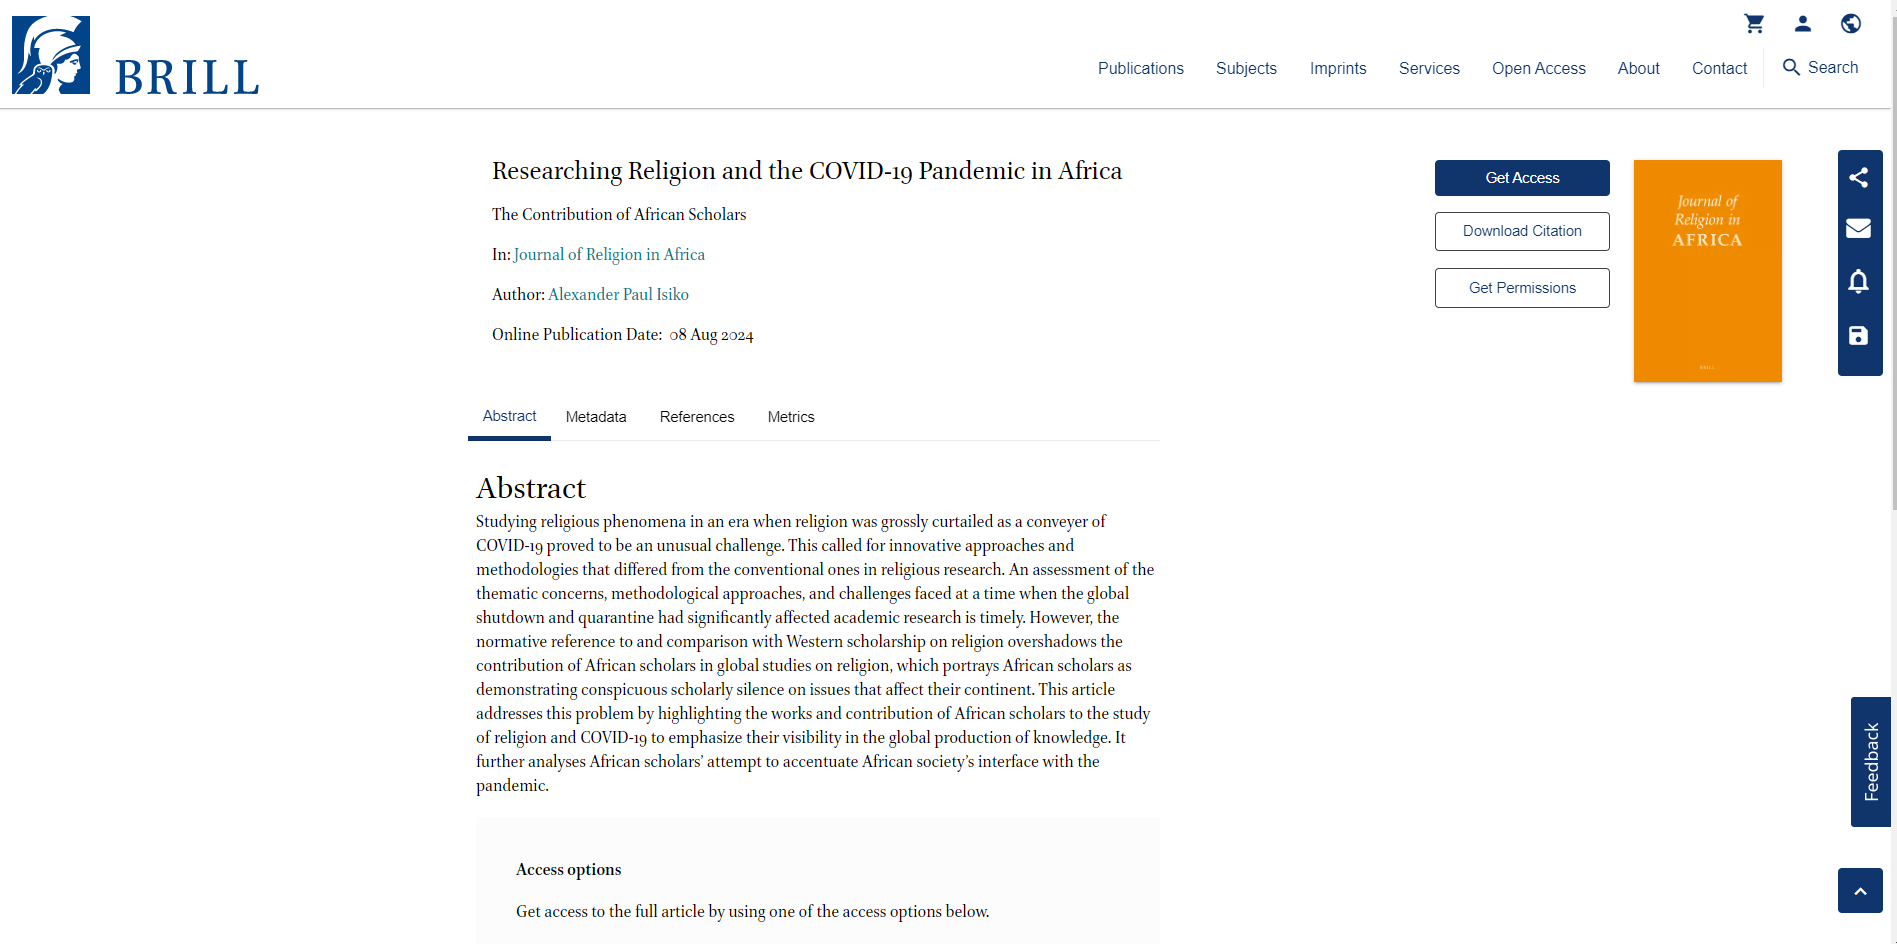The height and width of the screenshot is (944, 1897).
Task: Click the user account icon
Action: coord(1803,23)
